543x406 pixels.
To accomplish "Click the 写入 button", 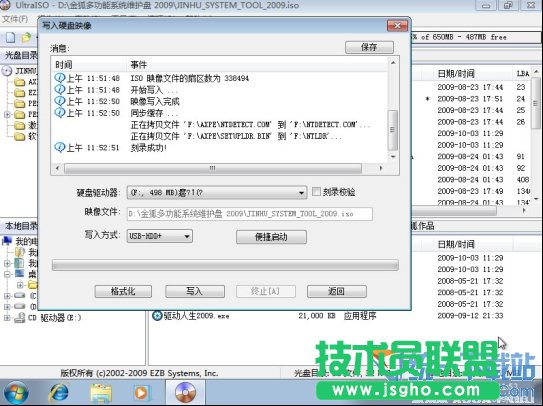I will [195, 291].
